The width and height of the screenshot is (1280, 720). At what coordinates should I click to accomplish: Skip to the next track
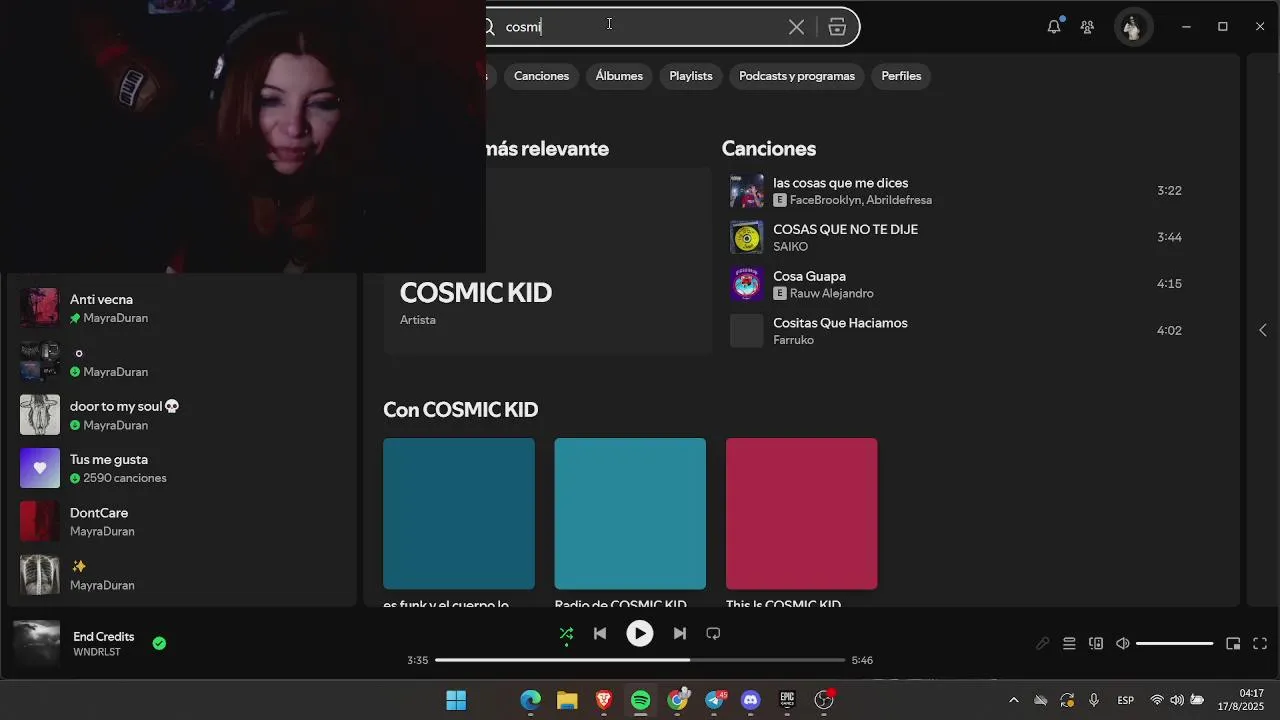pyautogui.click(x=680, y=633)
